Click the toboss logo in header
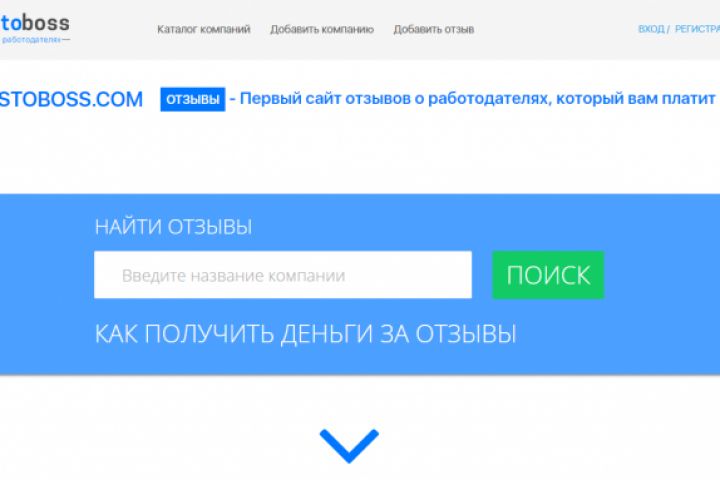The image size is (720, 480). [35, 29]
